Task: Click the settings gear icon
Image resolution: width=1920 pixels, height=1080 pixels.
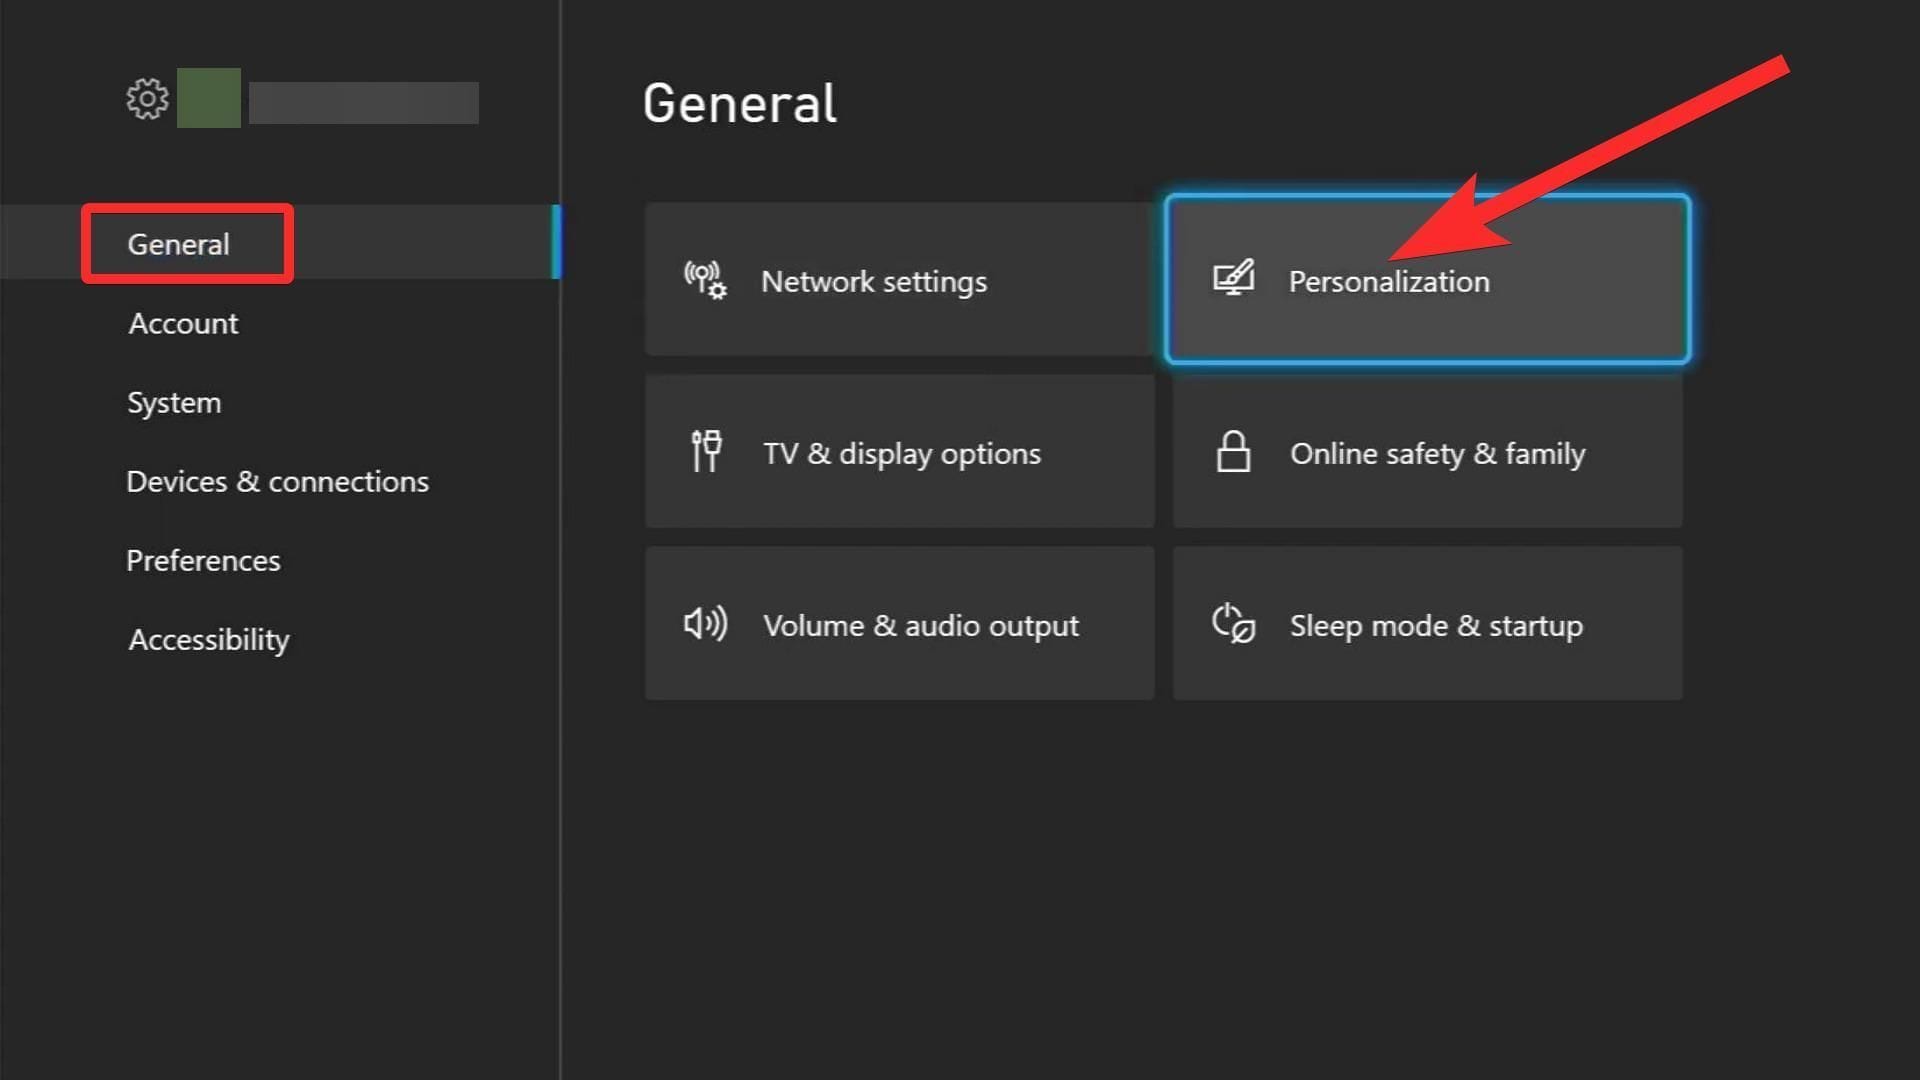Action: point(146,99)
